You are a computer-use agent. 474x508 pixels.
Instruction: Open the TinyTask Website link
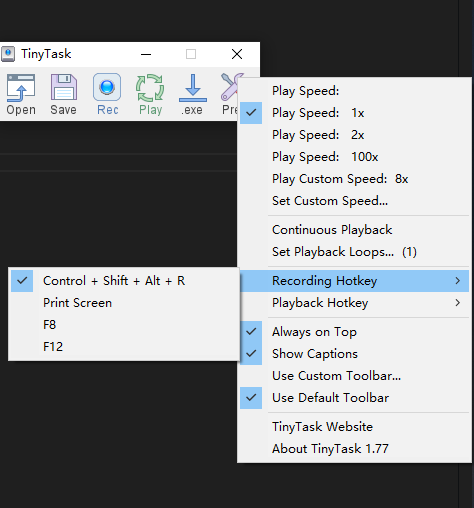coord(354,427)
